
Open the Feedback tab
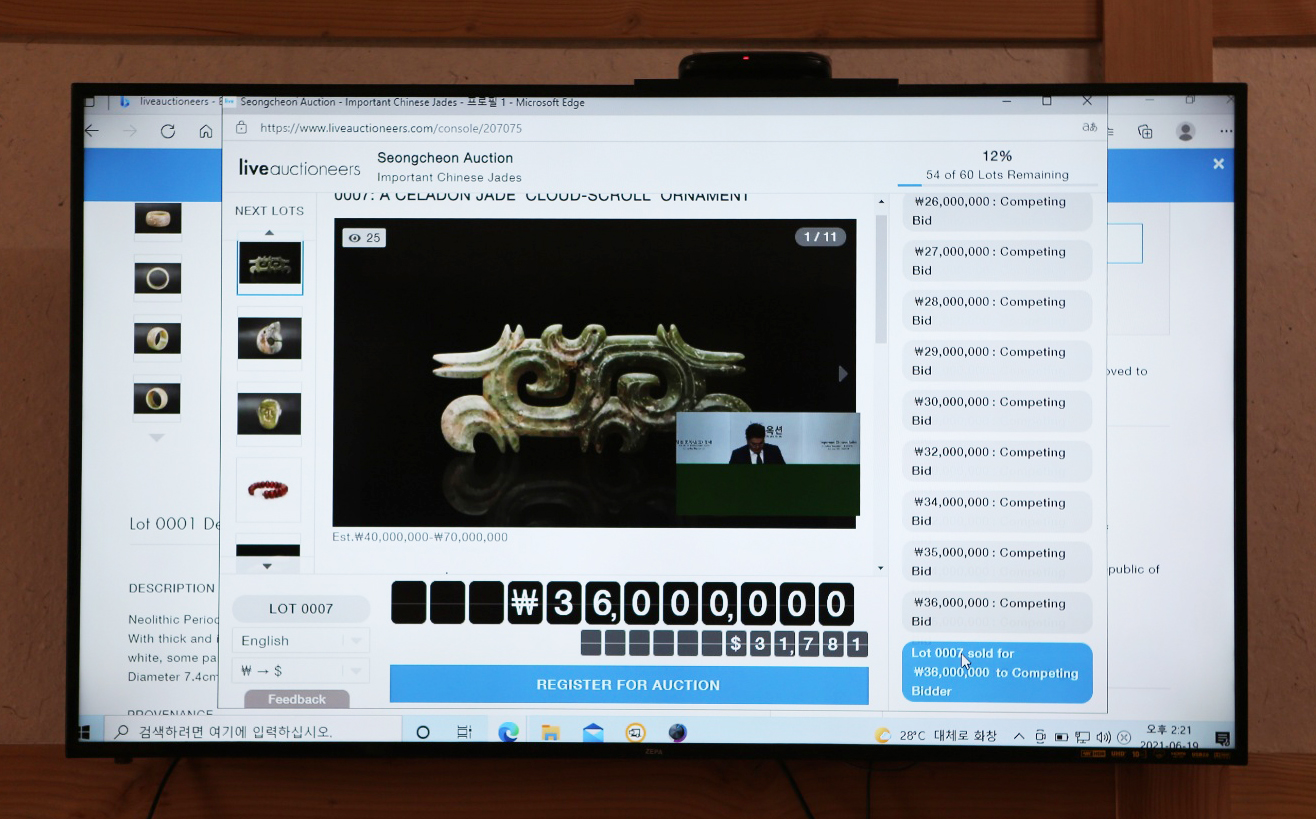[x=296, y=699]
